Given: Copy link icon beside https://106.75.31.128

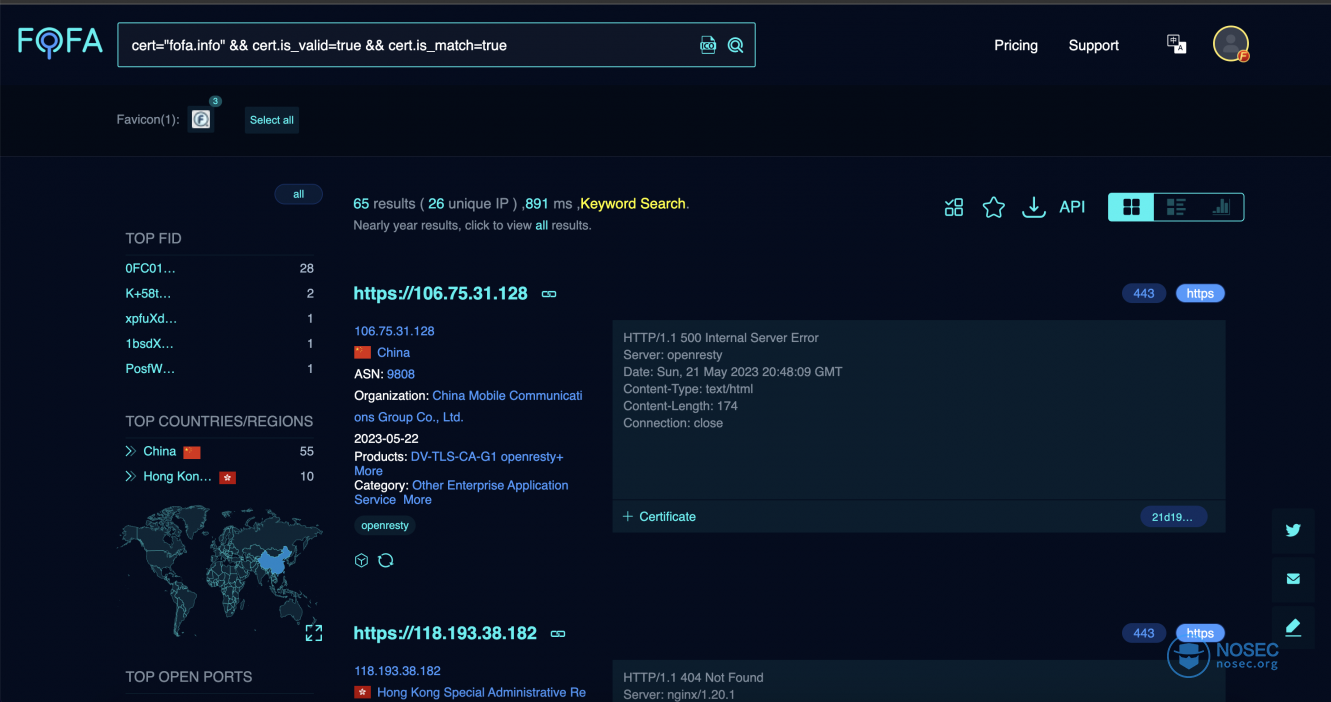Looking at the screenshot, I should click(x=549, y=294).
